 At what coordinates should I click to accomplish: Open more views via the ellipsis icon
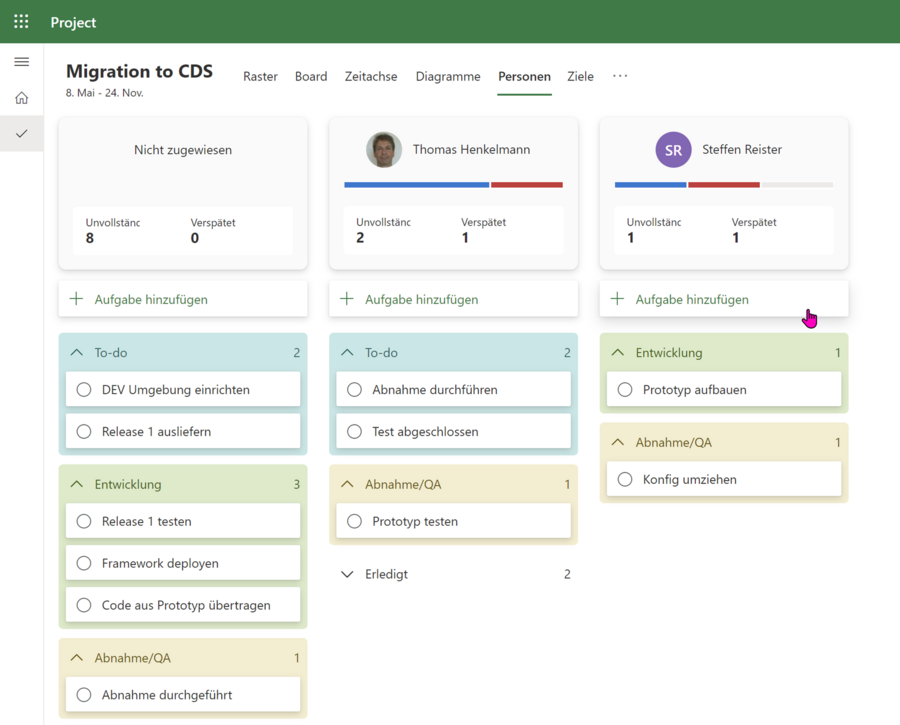point(619,76)
